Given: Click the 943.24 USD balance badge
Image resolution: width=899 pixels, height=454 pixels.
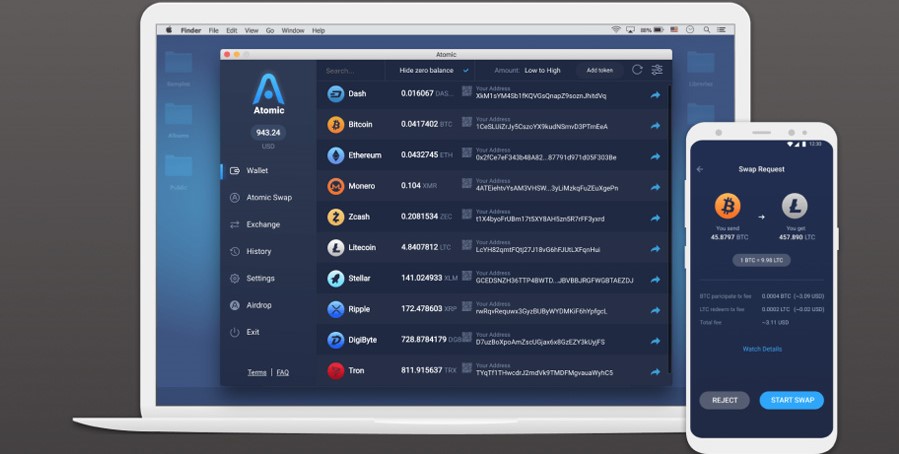Looking at the screenshot, I should 268,132.
